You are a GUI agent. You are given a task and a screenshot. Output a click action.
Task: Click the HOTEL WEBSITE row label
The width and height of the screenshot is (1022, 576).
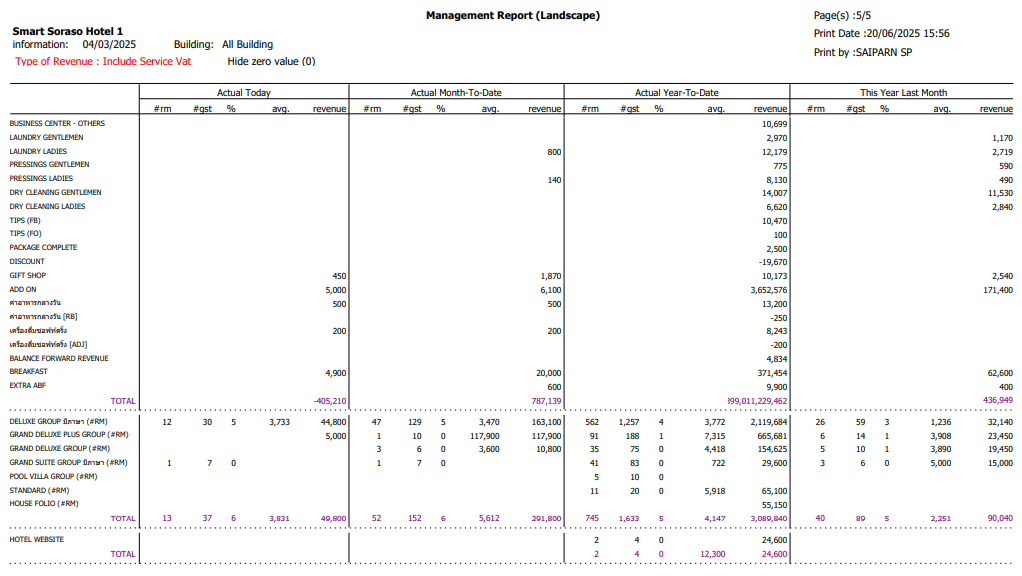pos(36,539)
